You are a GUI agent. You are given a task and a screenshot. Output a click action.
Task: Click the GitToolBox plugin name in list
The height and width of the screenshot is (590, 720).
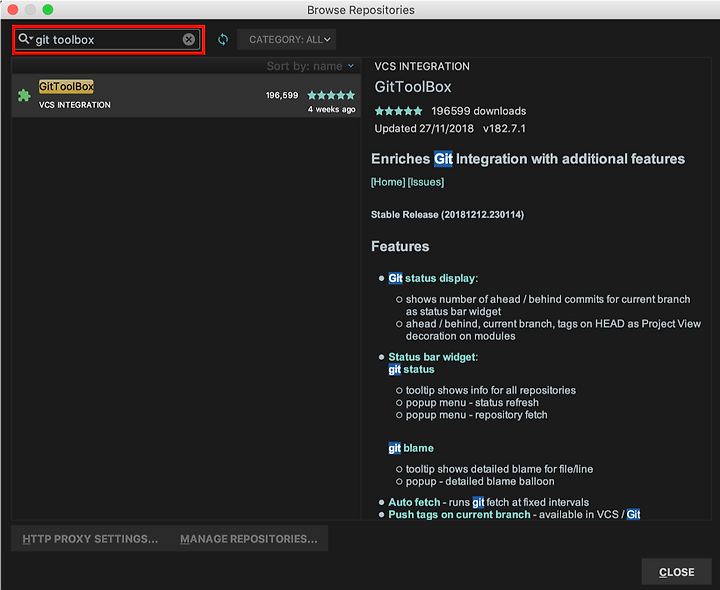[66, 86]
